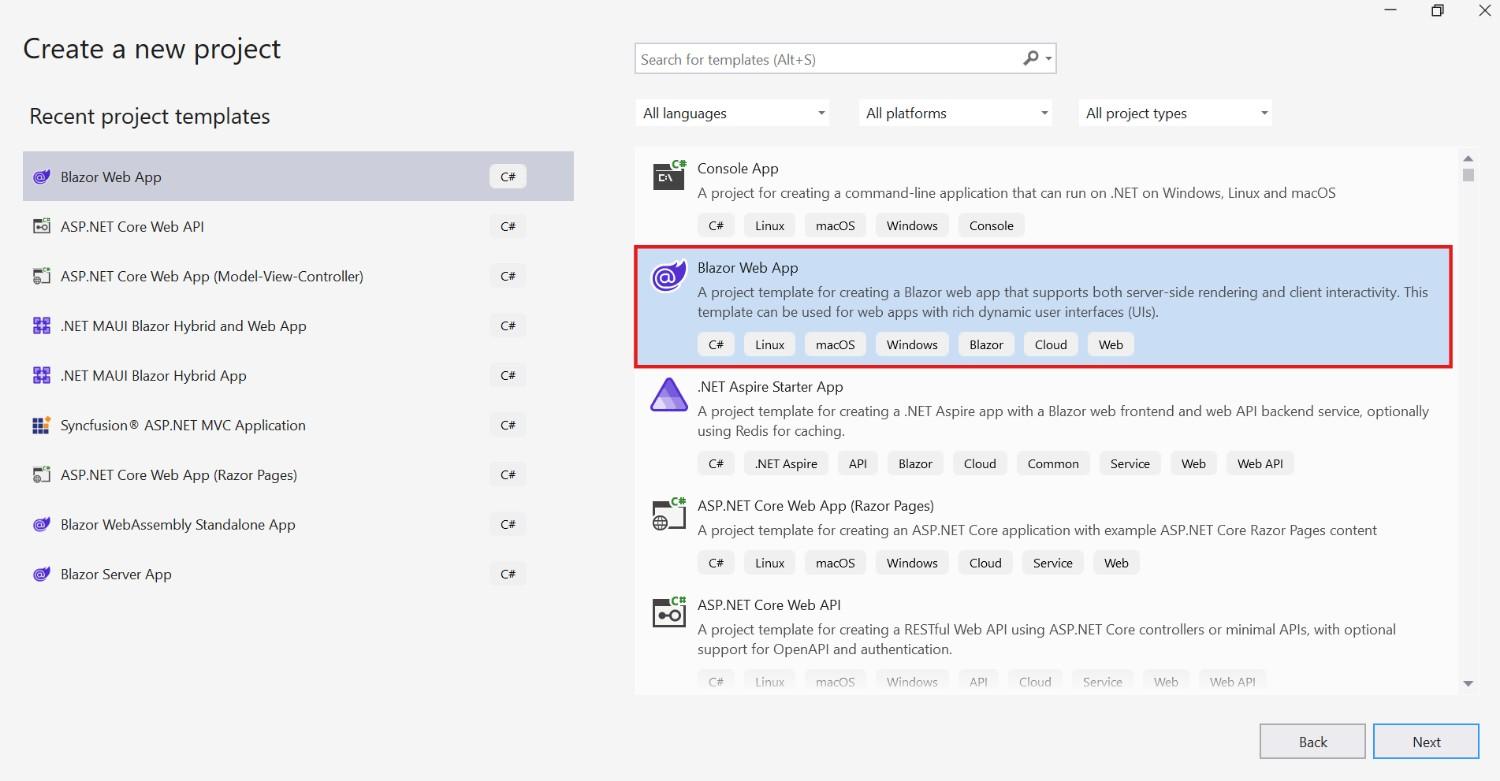
Task: Expand the search options arrow beside magnifier
Action: [x=1048, y=60]
